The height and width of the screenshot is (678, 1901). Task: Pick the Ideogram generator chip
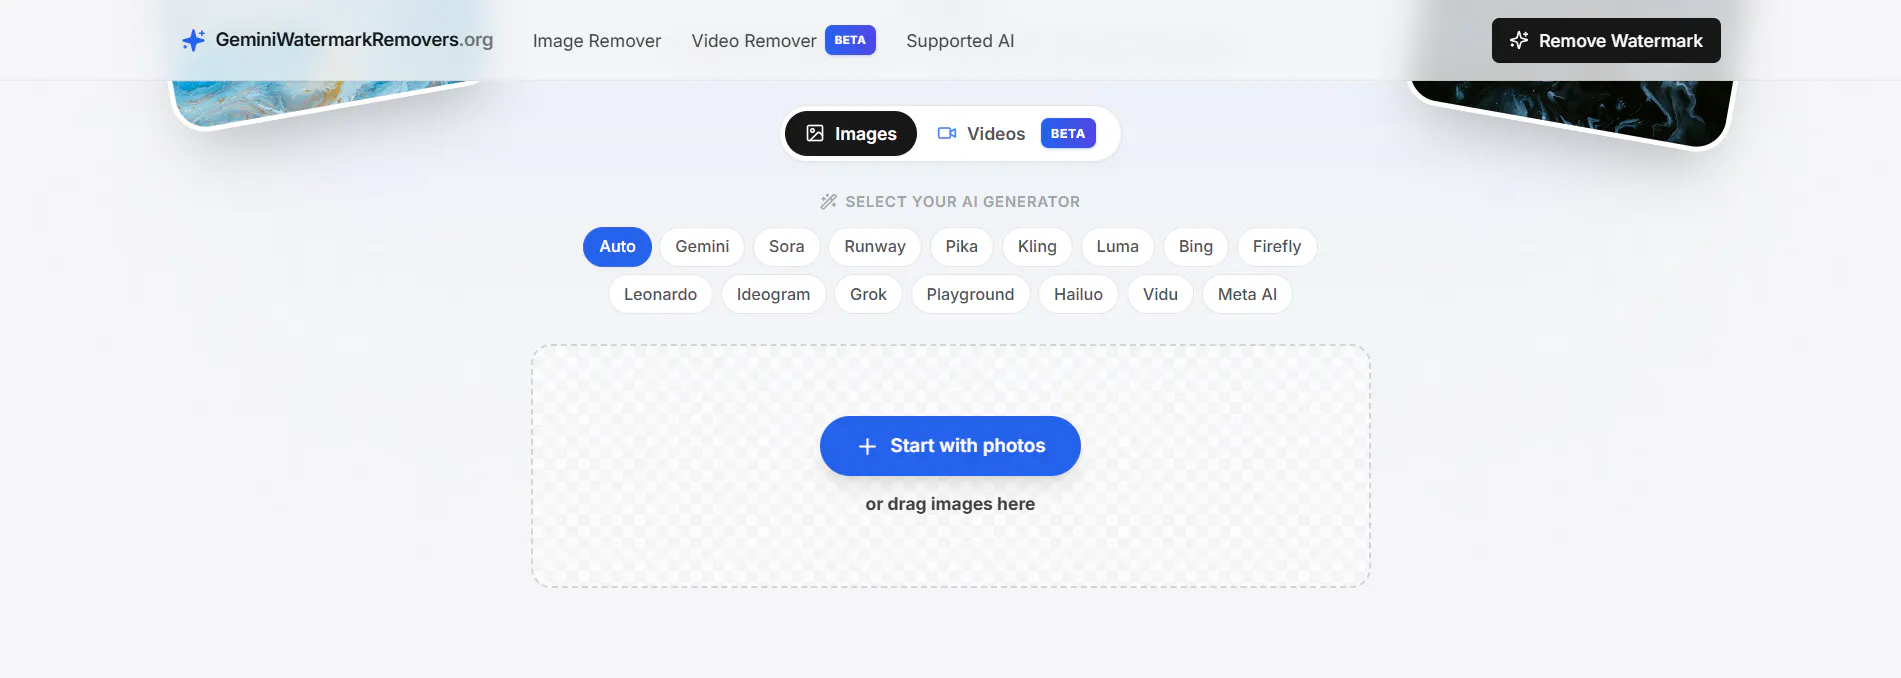[x=773, y=295]
